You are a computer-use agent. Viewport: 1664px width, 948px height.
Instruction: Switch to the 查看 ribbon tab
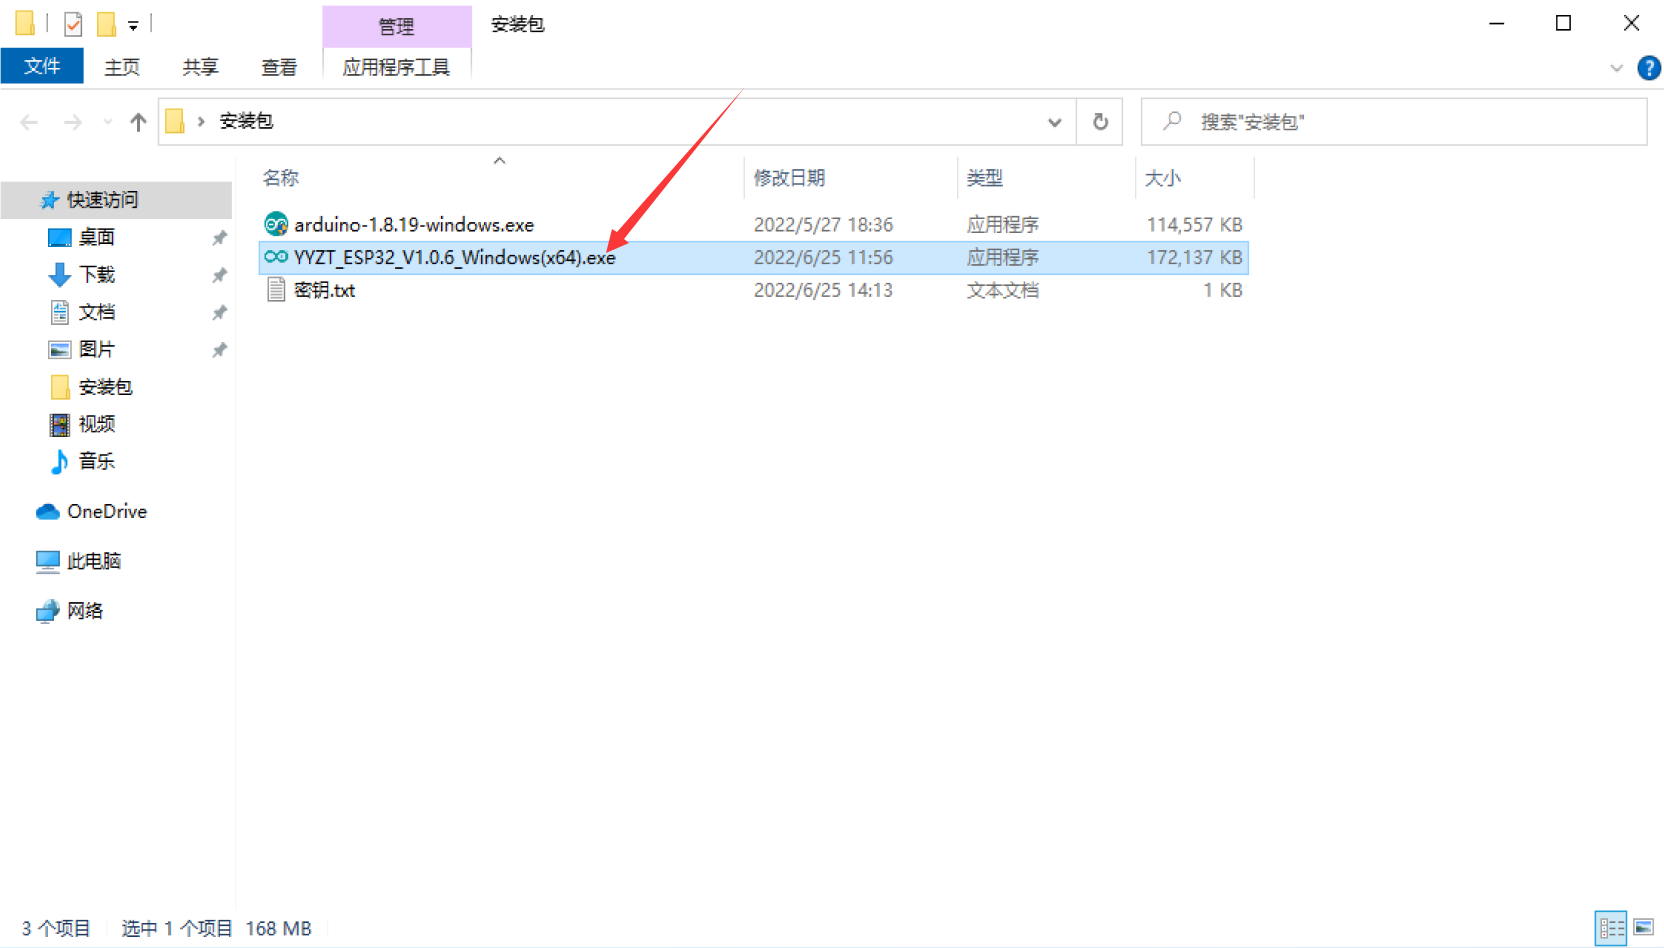[279, 67]
